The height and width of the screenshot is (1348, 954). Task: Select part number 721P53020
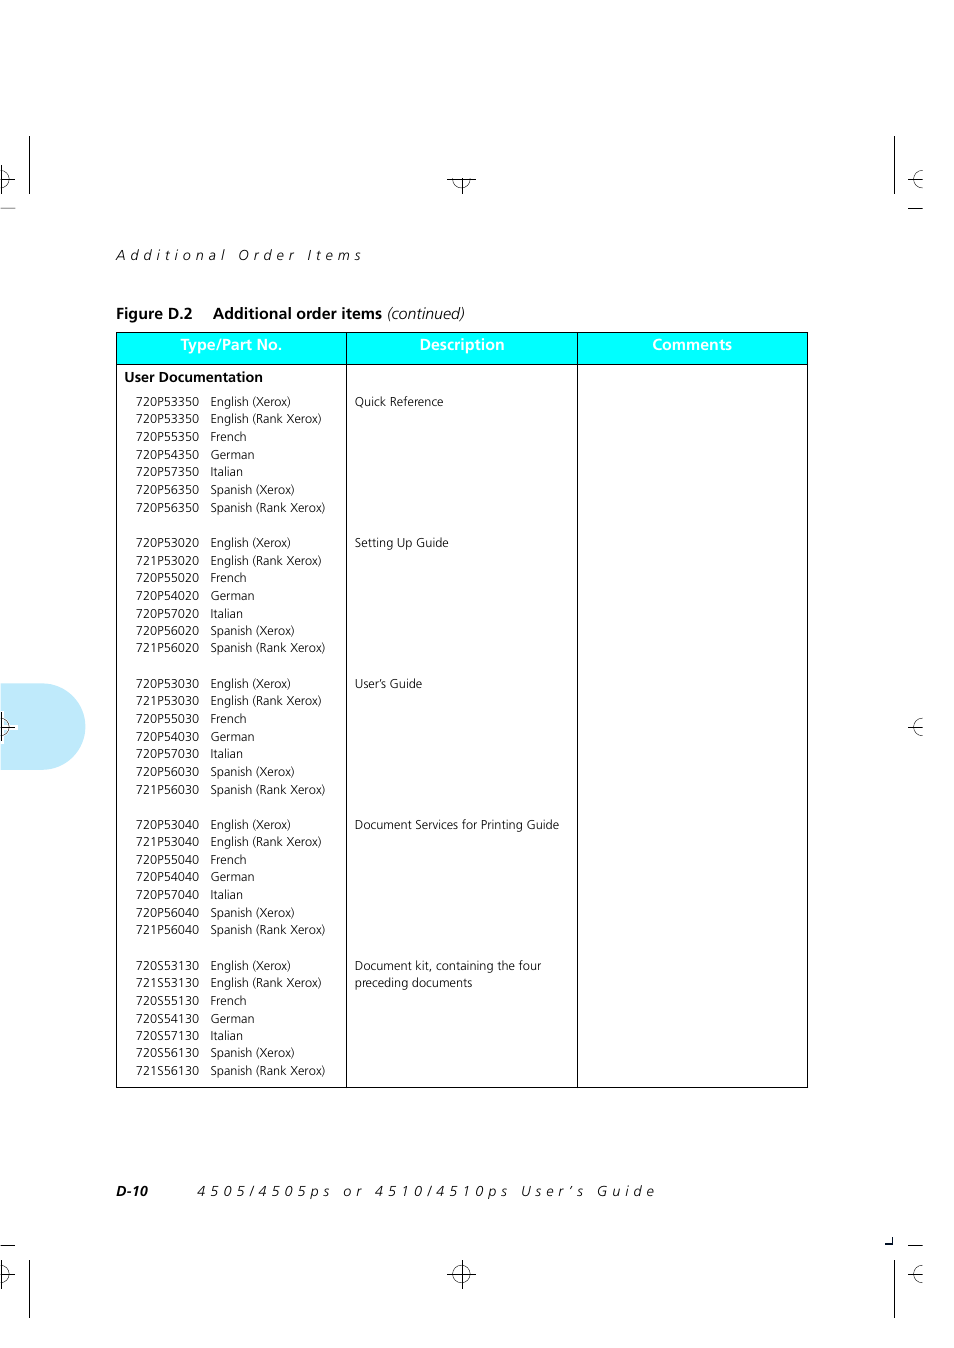(x=167, y=561)
